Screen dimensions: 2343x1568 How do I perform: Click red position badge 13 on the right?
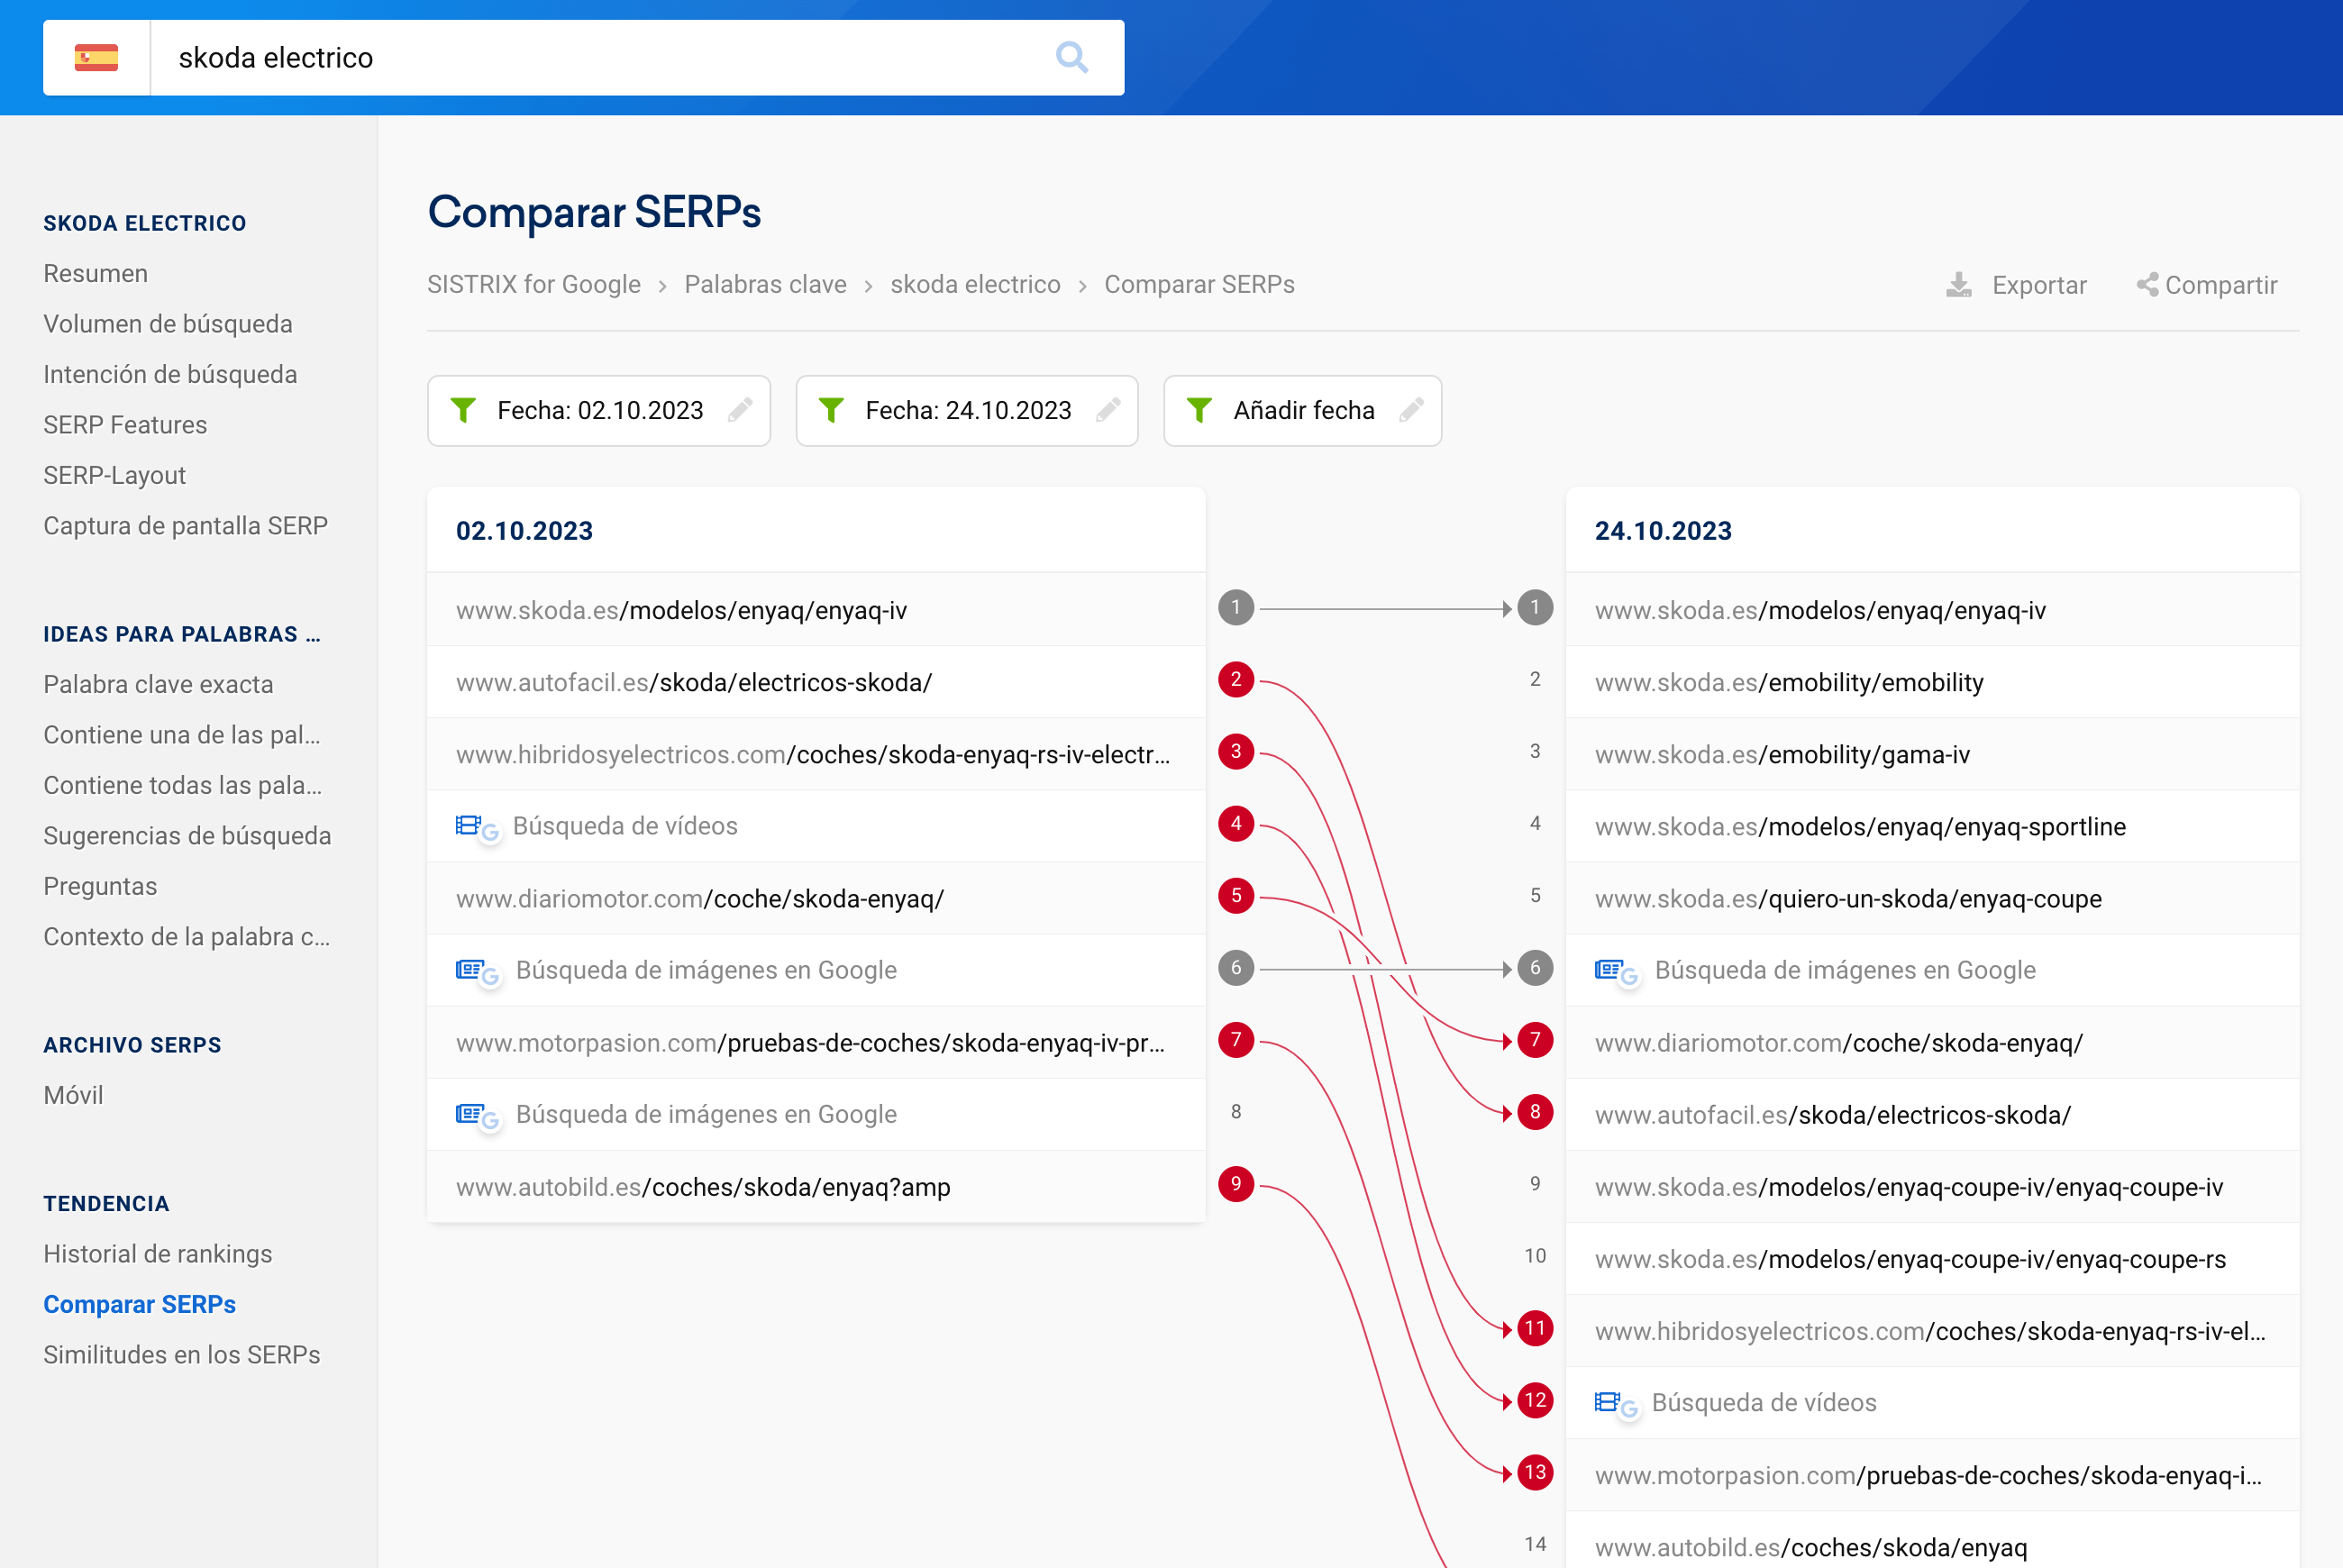1535,1472
